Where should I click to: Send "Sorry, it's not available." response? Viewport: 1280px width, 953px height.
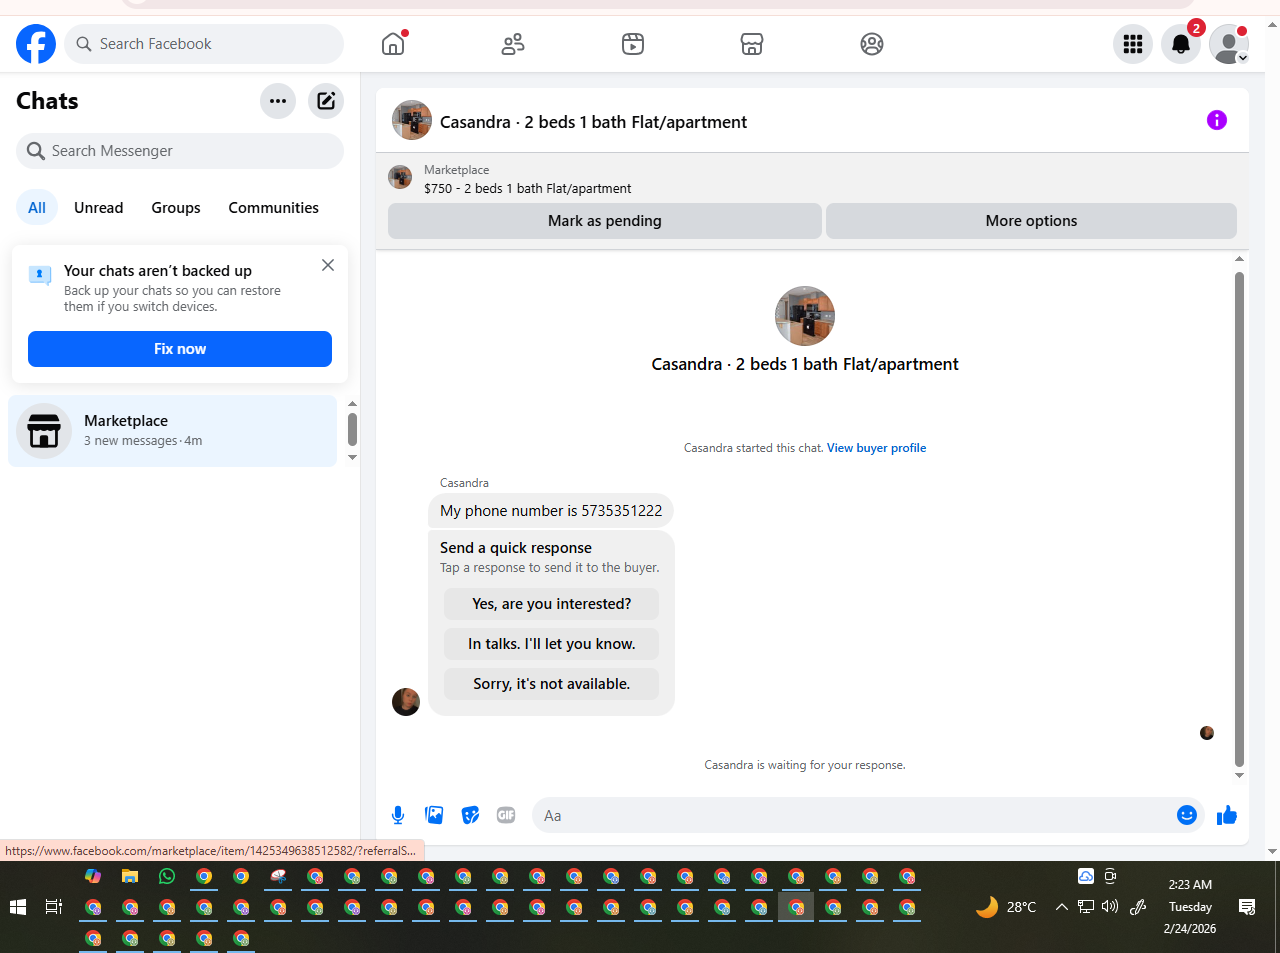pos(552,684)
